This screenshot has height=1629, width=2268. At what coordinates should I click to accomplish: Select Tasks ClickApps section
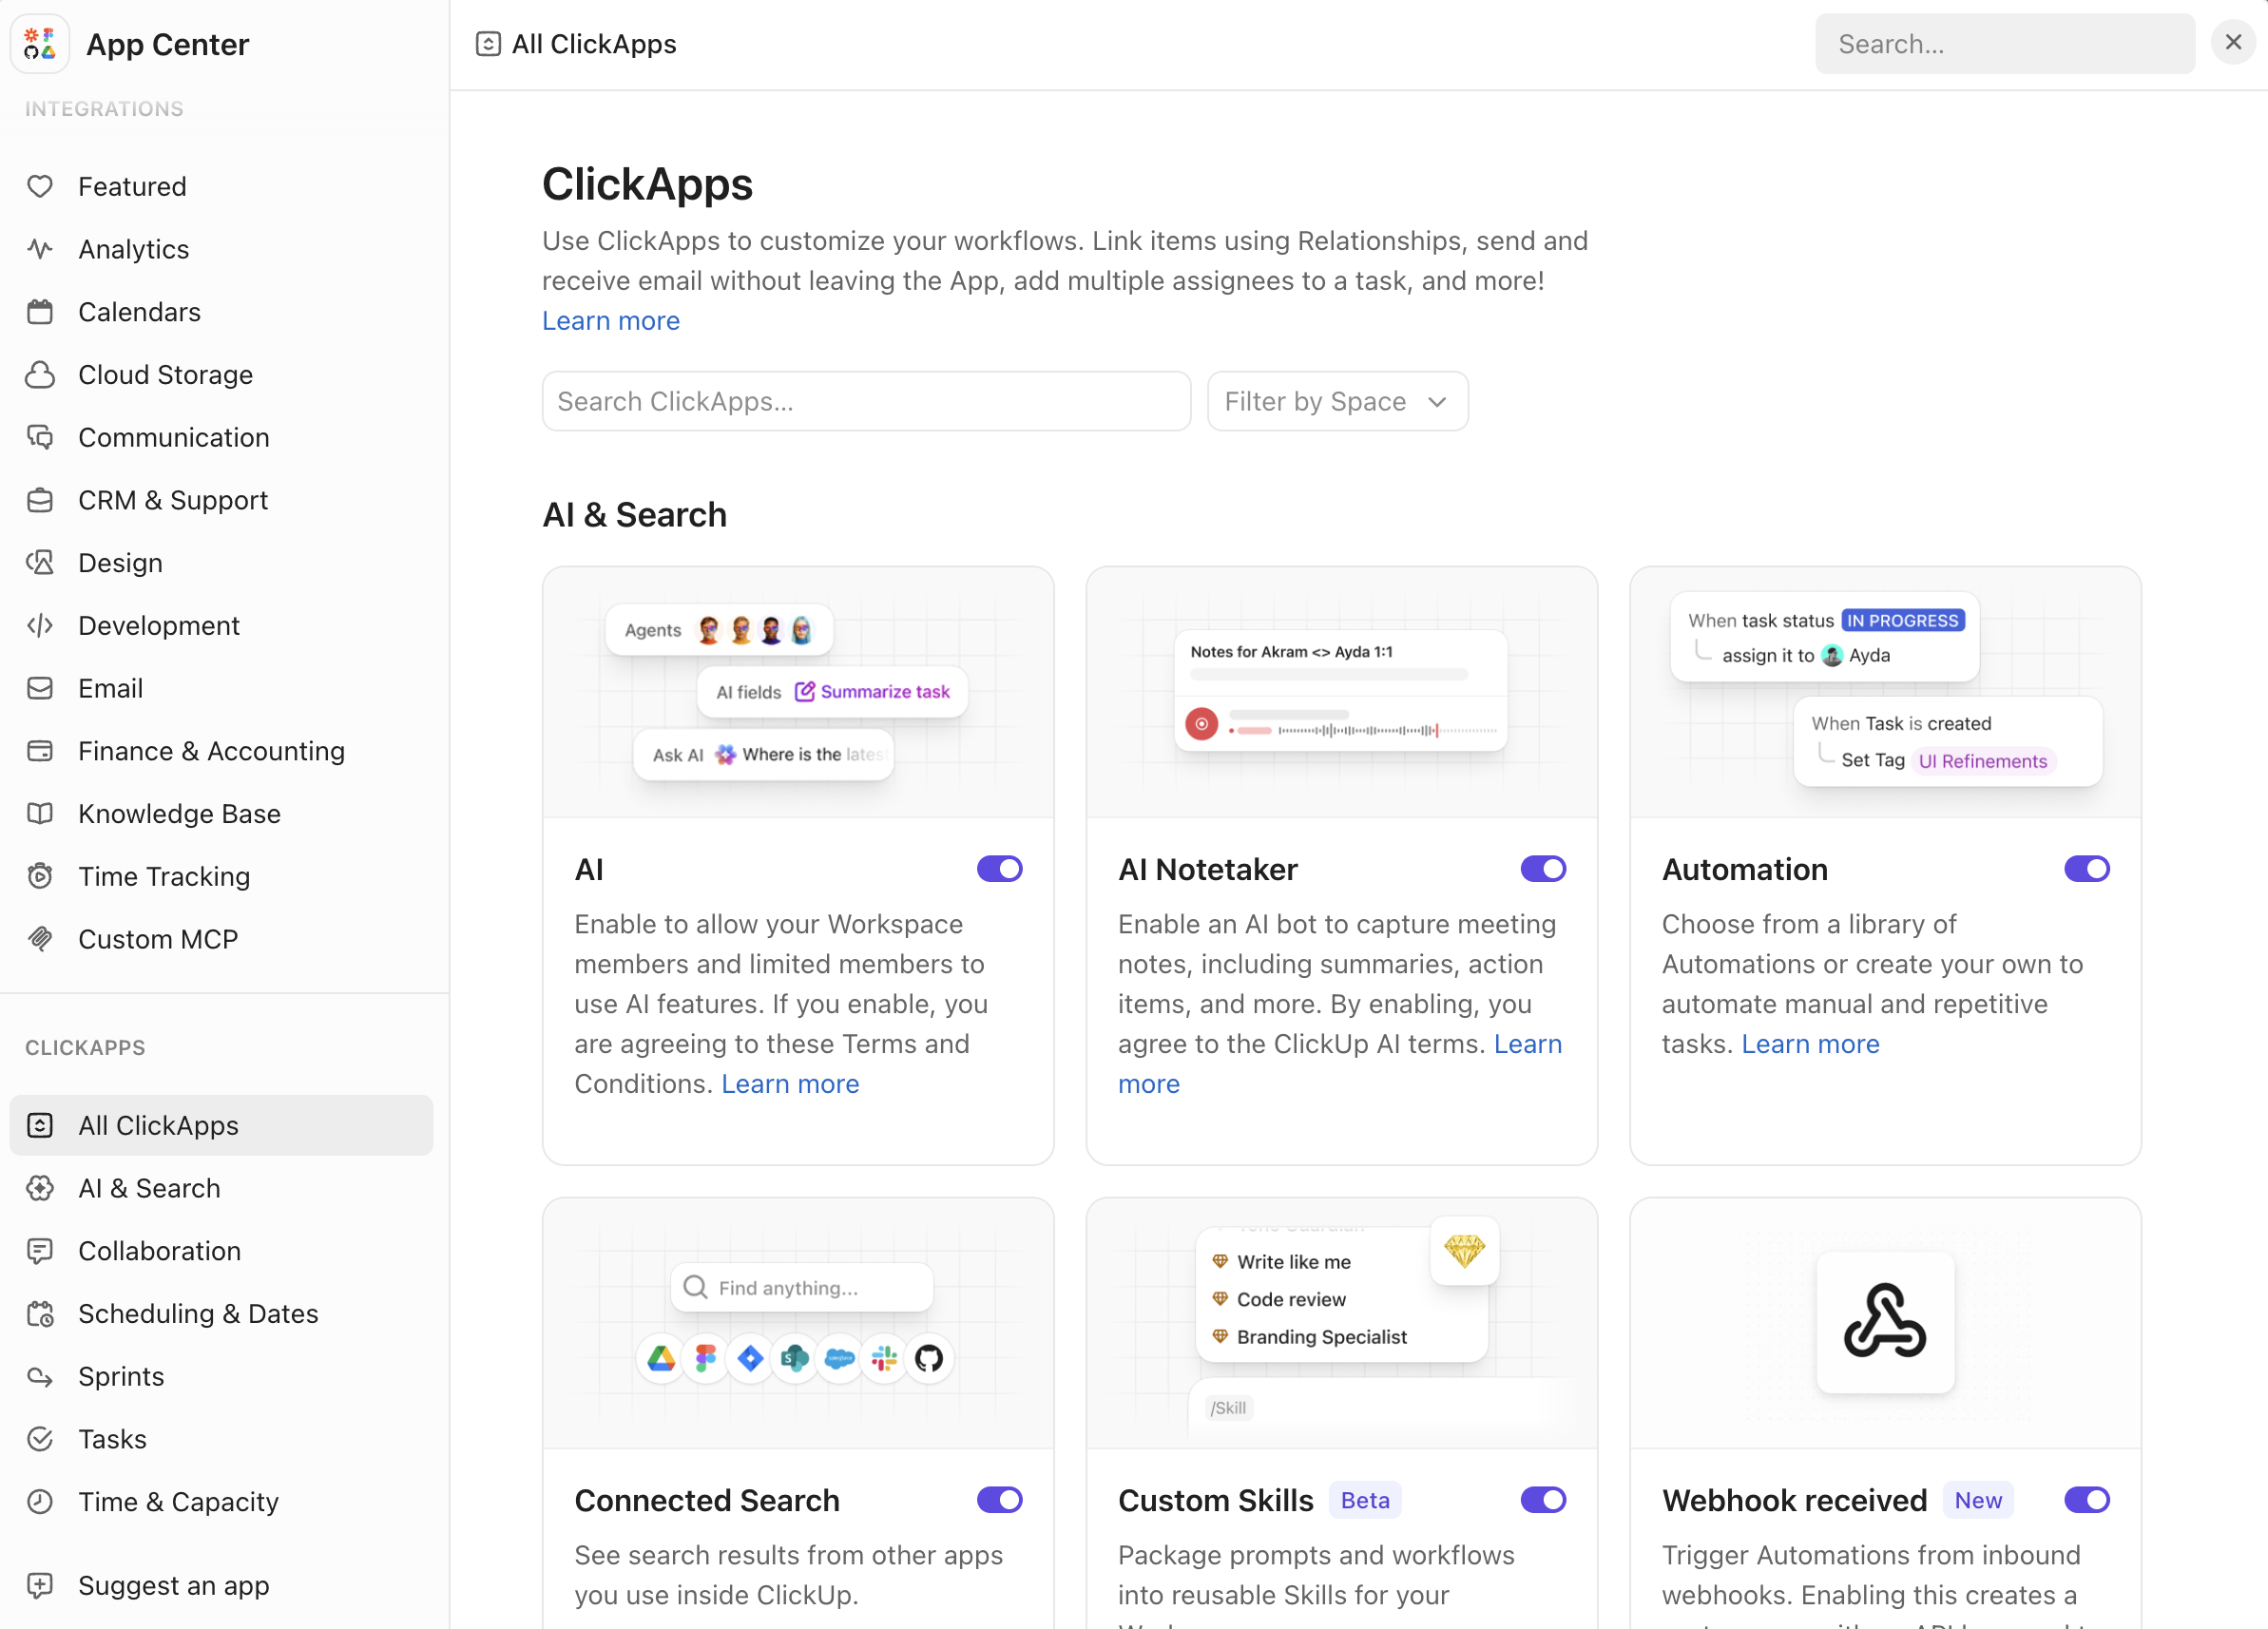(221, 1439)
